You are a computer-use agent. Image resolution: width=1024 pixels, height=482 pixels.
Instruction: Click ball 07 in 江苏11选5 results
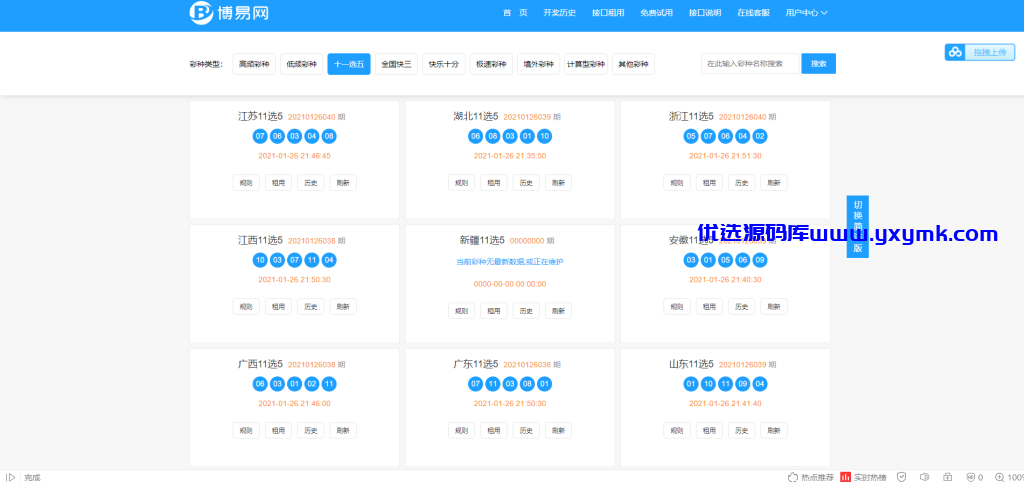coord(260,137)
